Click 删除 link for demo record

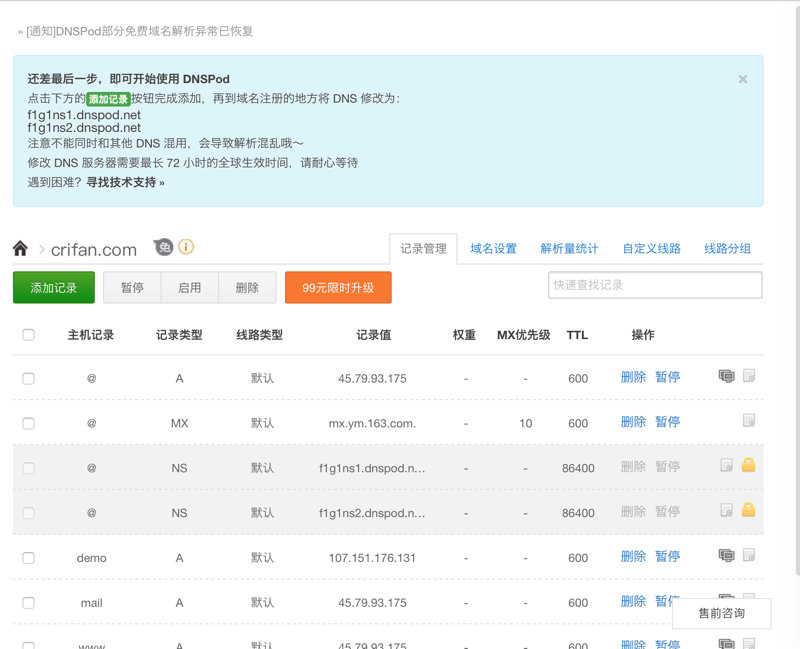633,557
